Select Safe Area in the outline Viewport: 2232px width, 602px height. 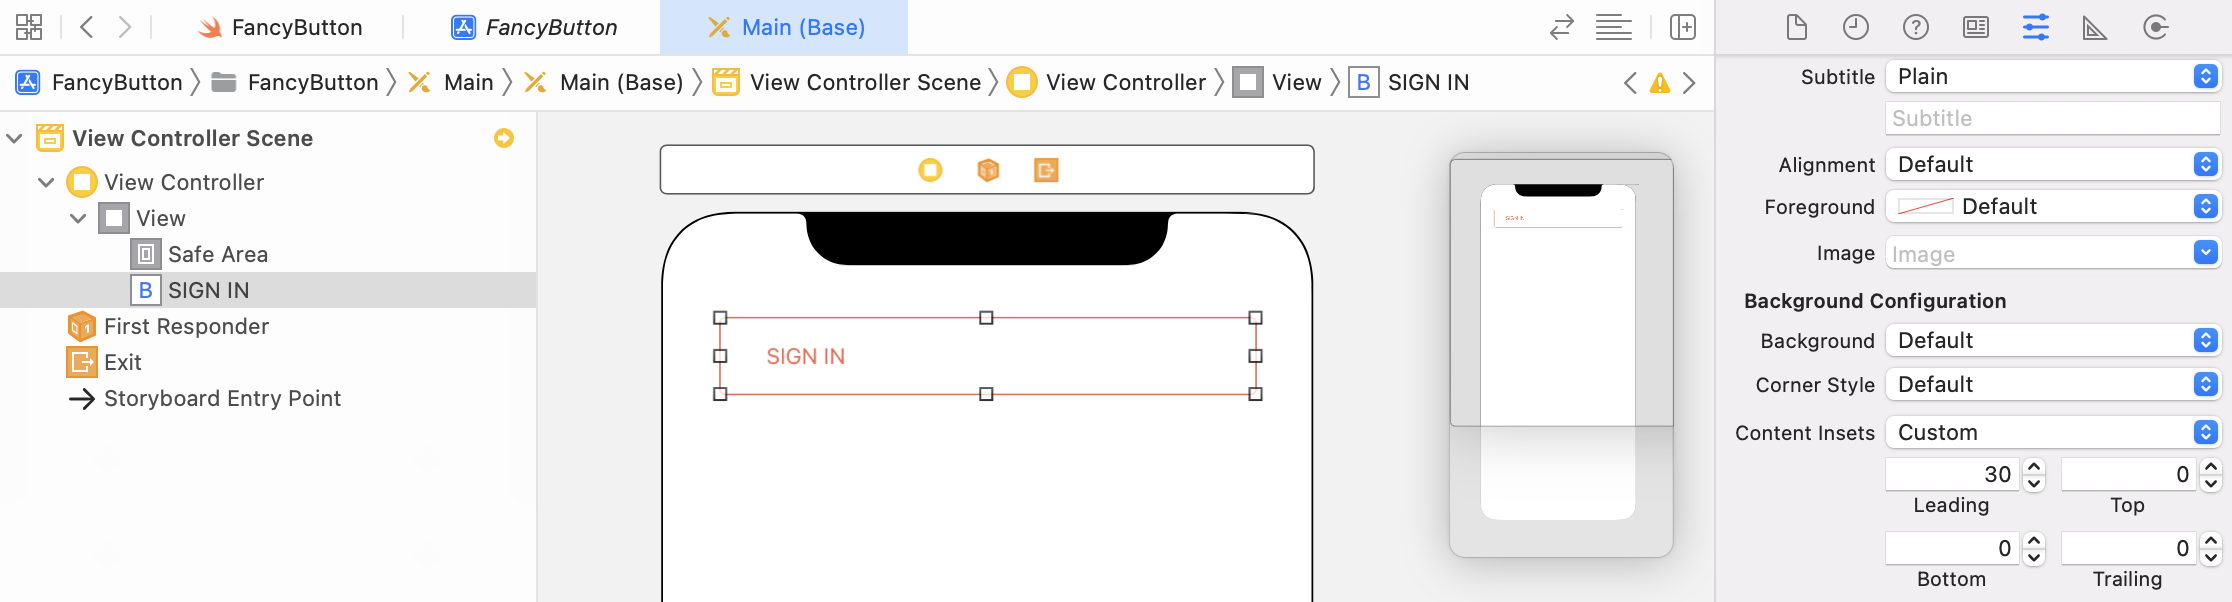[217, 254]
